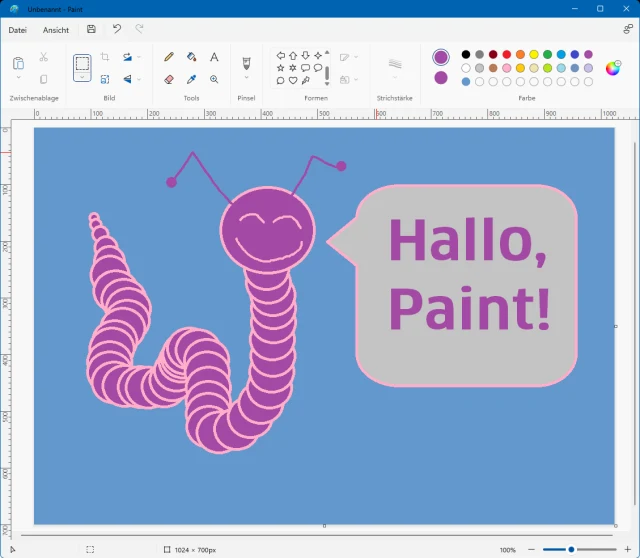
Task: Select the Eraser tool
Action: 169,79
